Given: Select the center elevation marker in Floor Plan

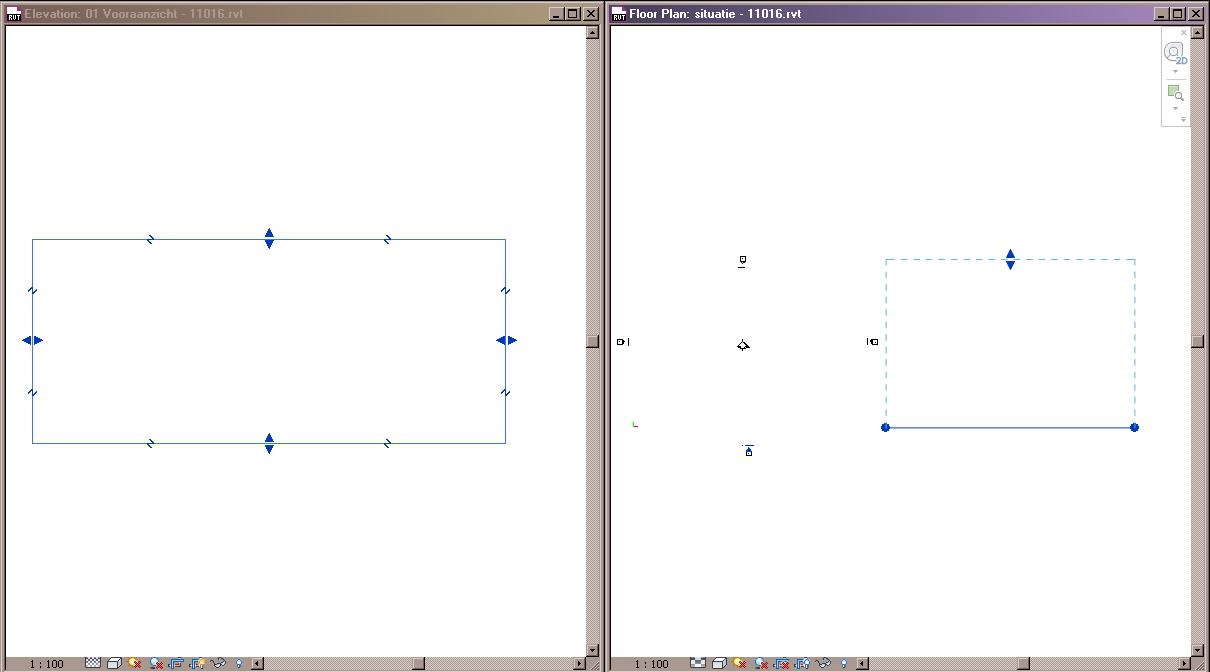Looking at the screenshot, I should tap(743, 346).
